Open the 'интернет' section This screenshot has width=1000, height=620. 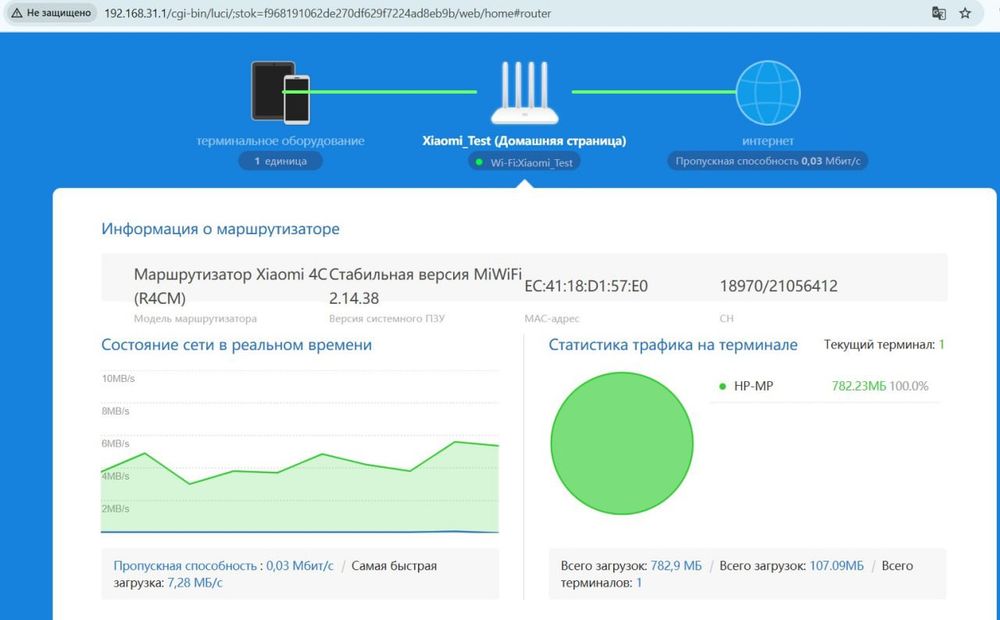pyautogui.click(x=768, y=140)
